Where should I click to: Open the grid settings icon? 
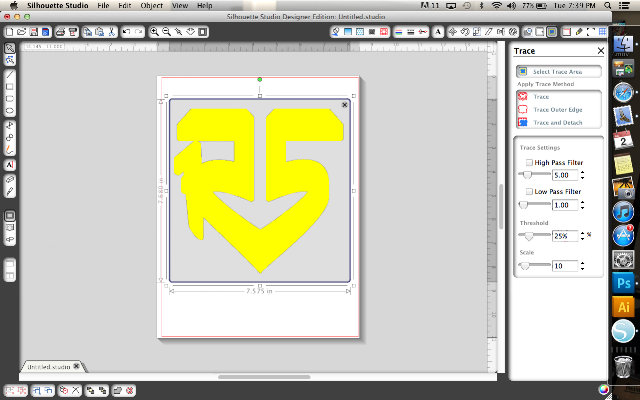pyautogui.click(x=602, y=32)
